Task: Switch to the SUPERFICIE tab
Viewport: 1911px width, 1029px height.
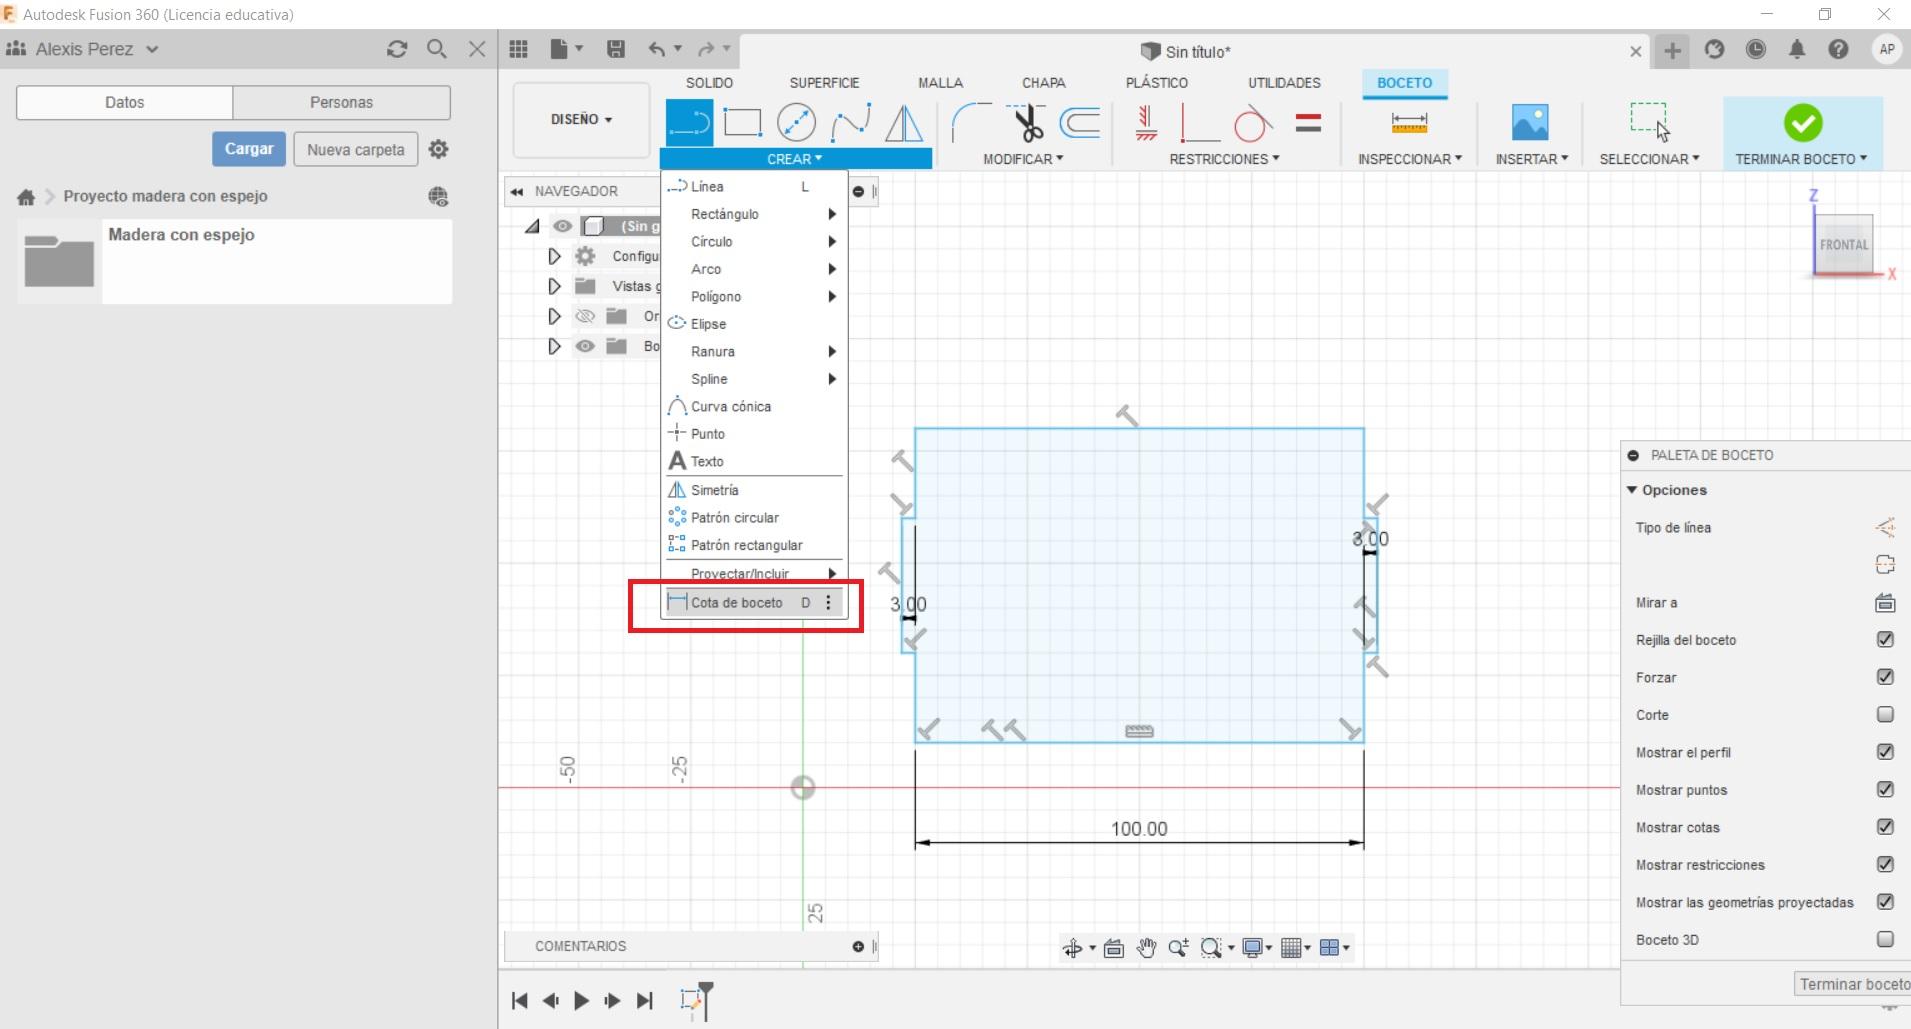Action: point(824,83)
